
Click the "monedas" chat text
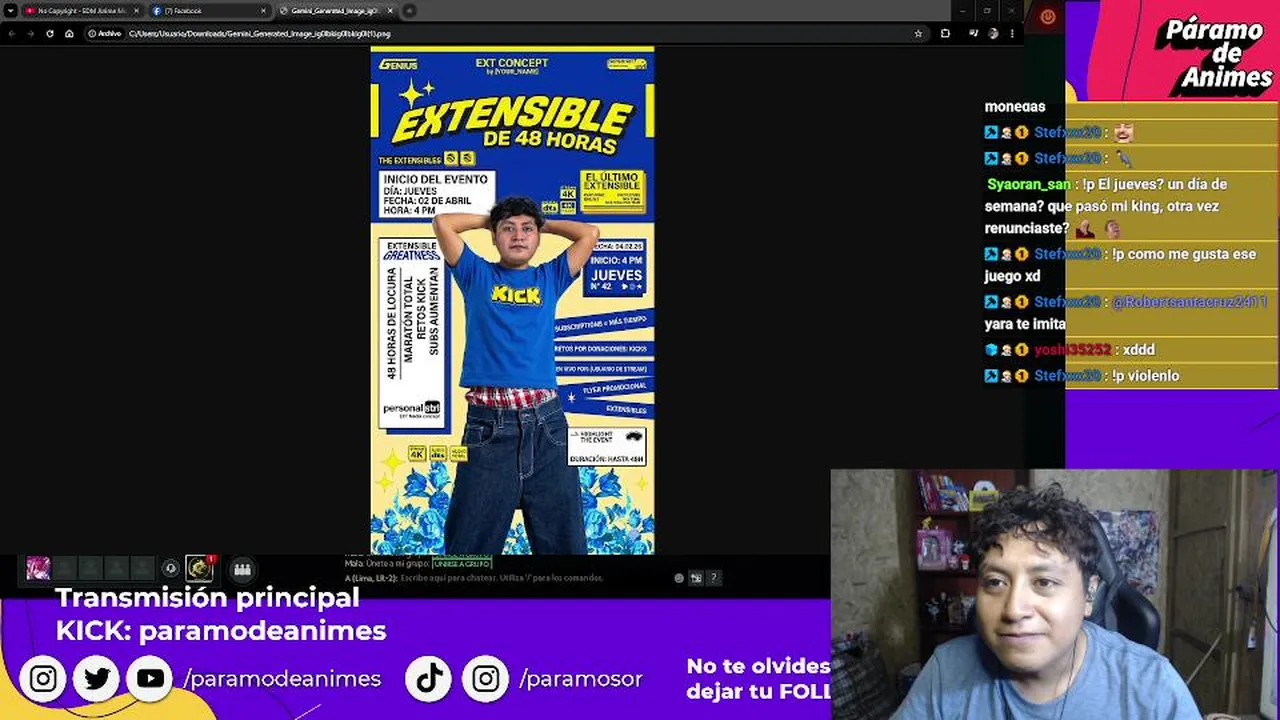click(x=1015, y=106)
